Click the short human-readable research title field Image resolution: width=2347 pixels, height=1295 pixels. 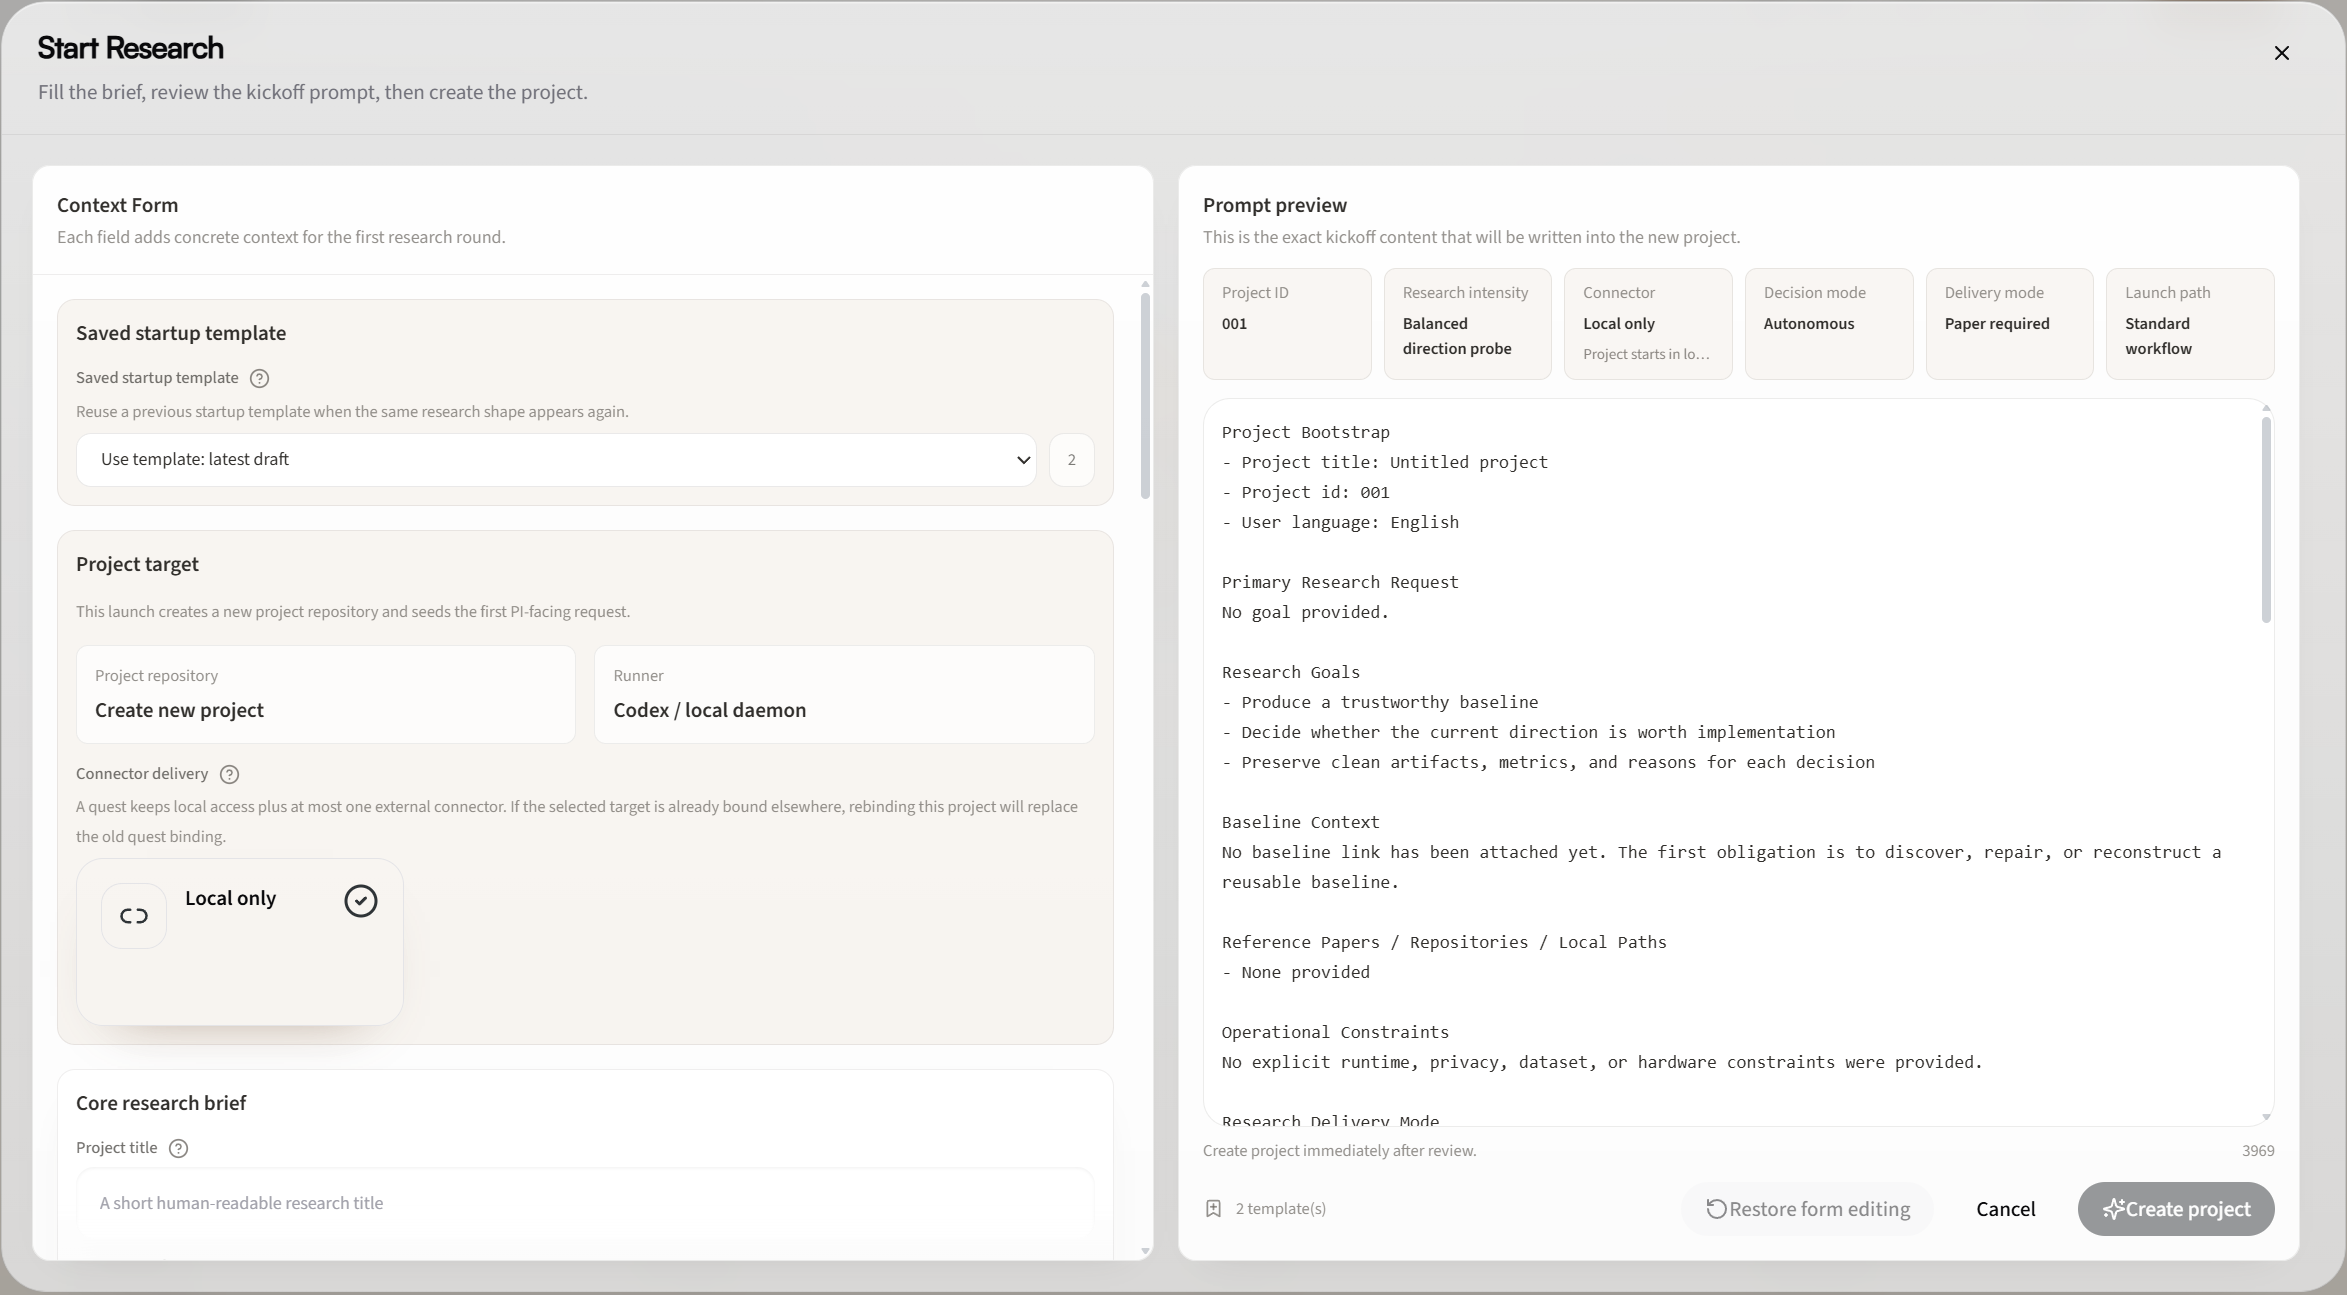[x=585, y=1204]
